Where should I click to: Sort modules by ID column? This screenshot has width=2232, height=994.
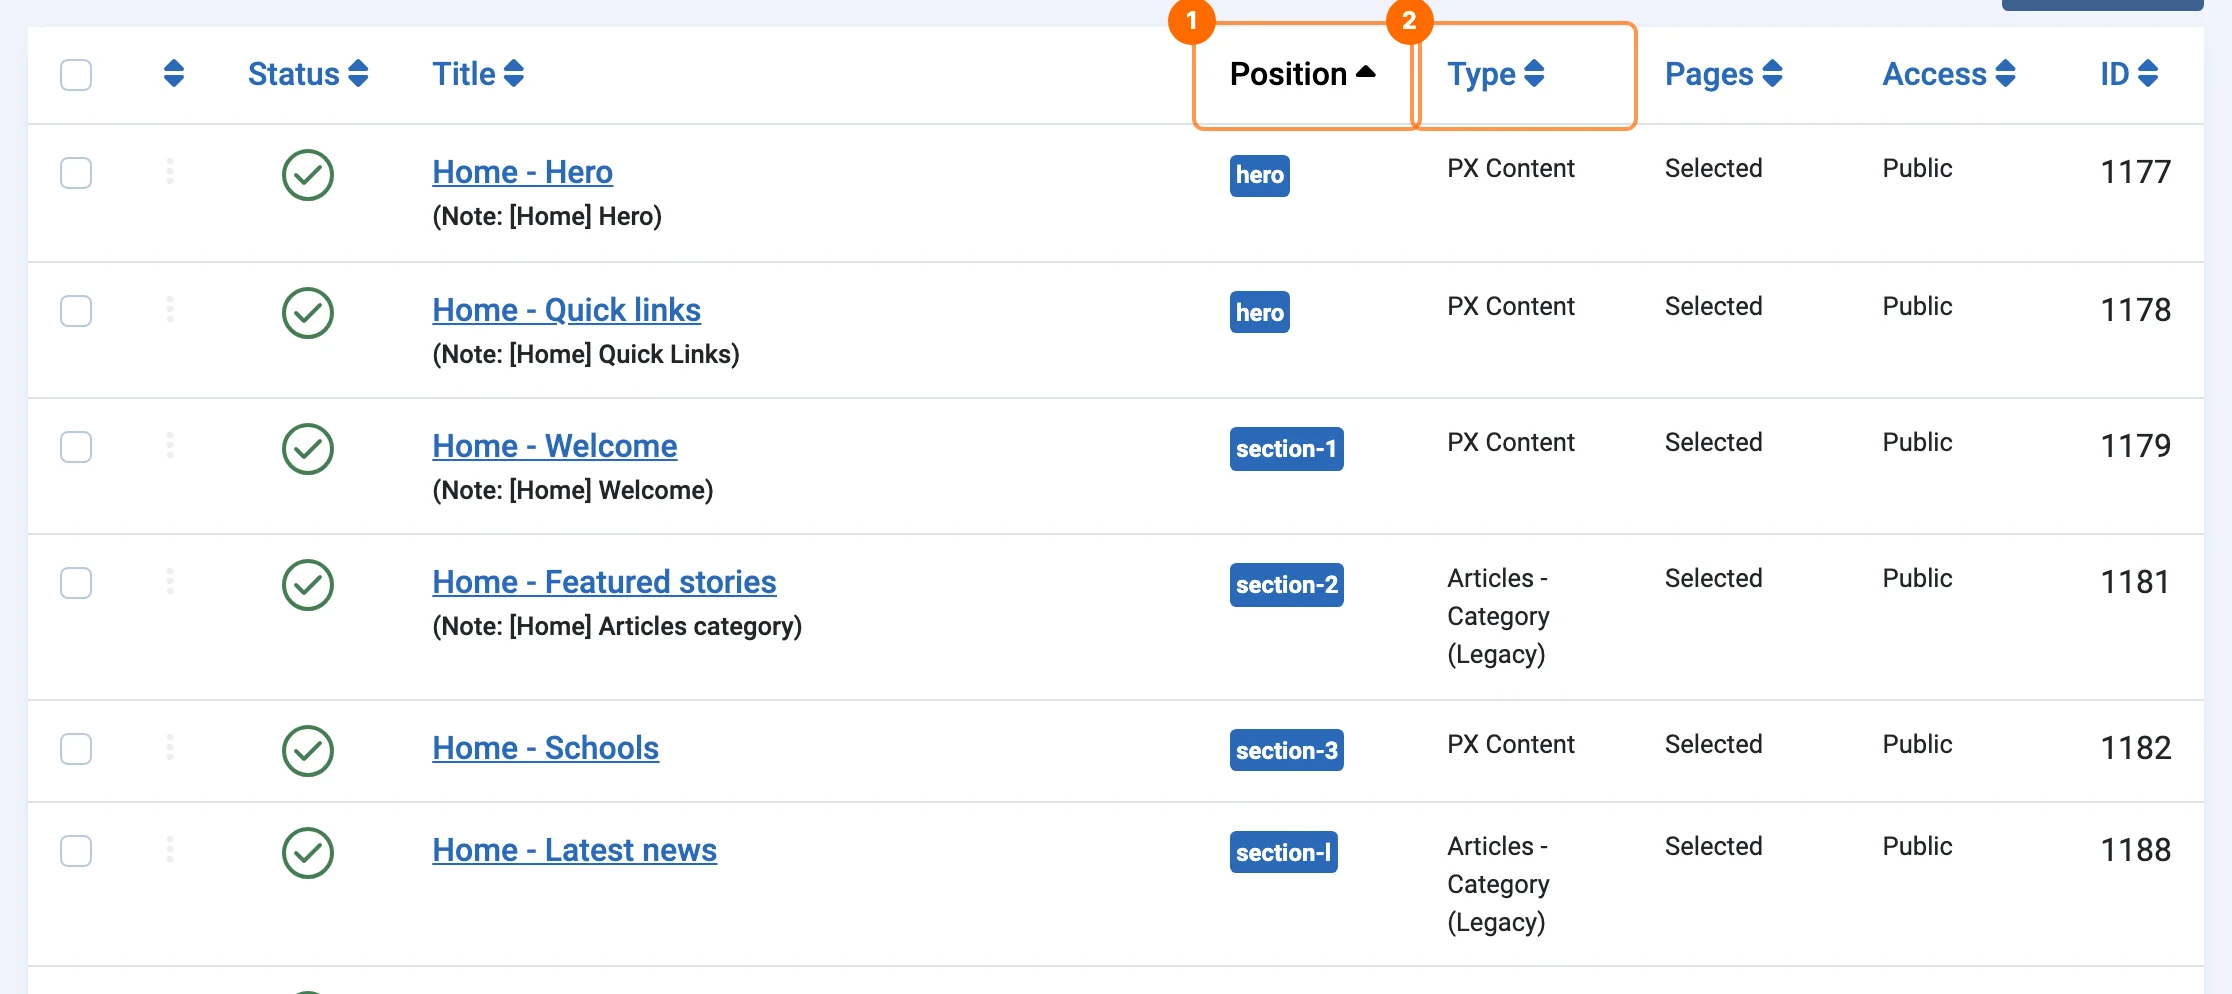click(2129, 74)
